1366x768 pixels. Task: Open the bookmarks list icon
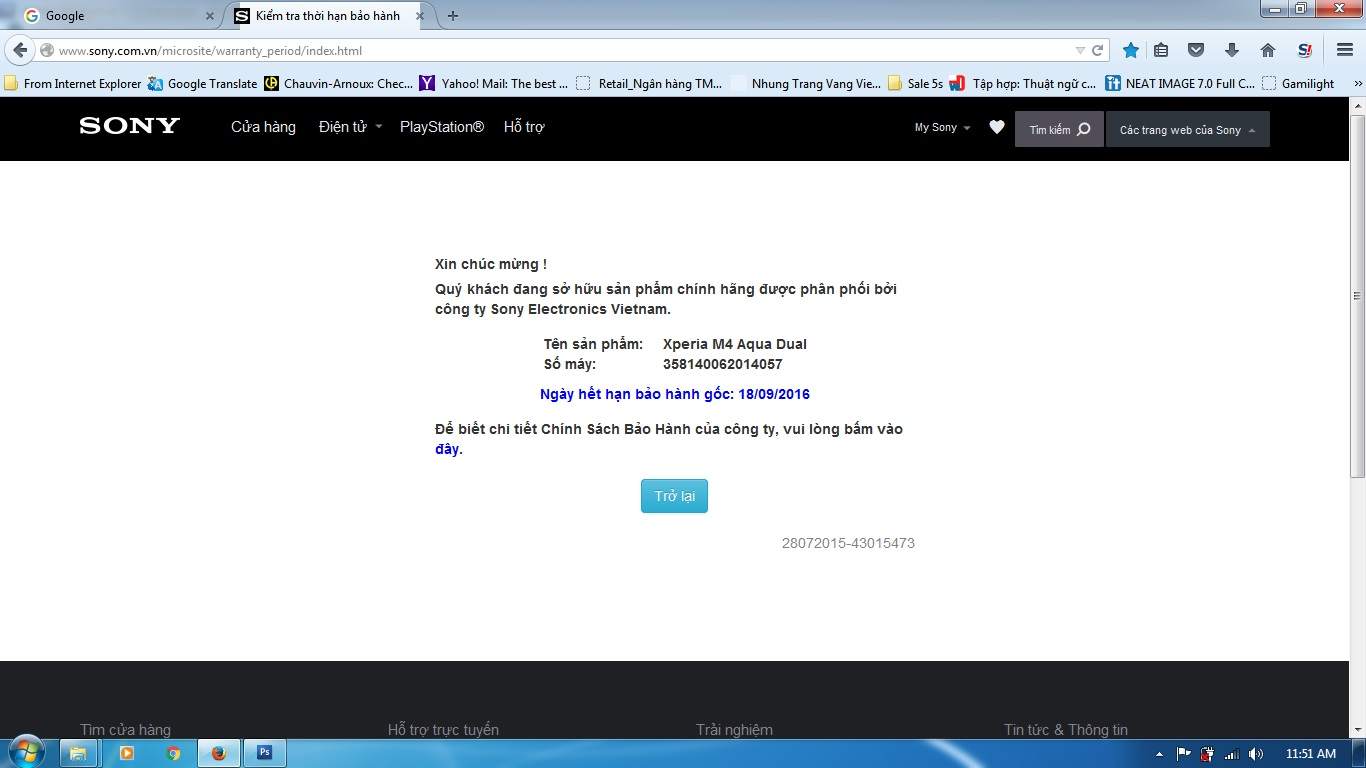pos(1161,50)
